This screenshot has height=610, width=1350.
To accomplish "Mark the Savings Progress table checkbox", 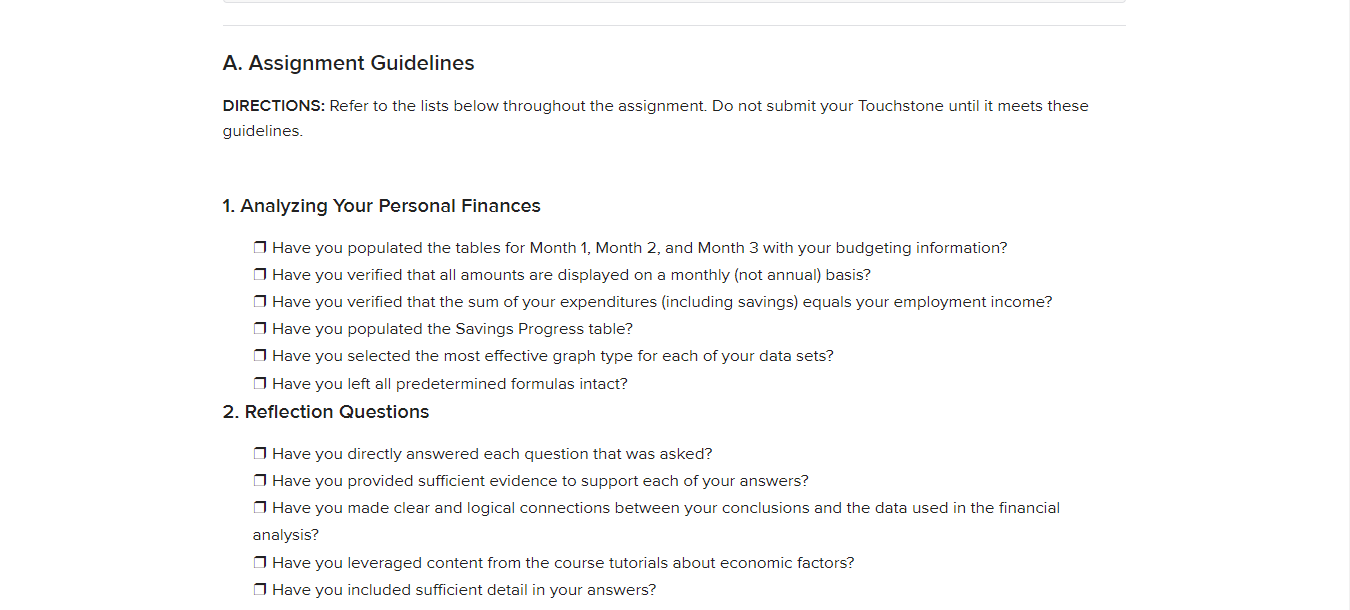I will (x=260, y=329).
